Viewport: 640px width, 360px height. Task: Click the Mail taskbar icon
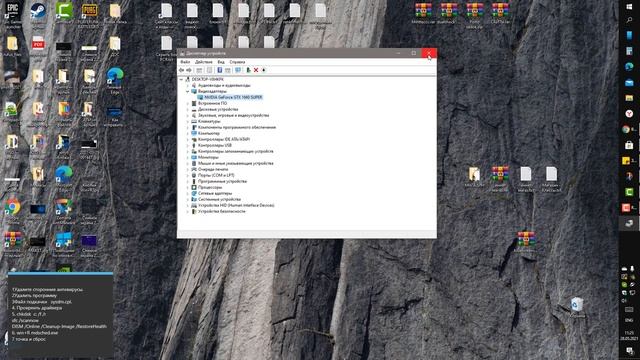629,82
